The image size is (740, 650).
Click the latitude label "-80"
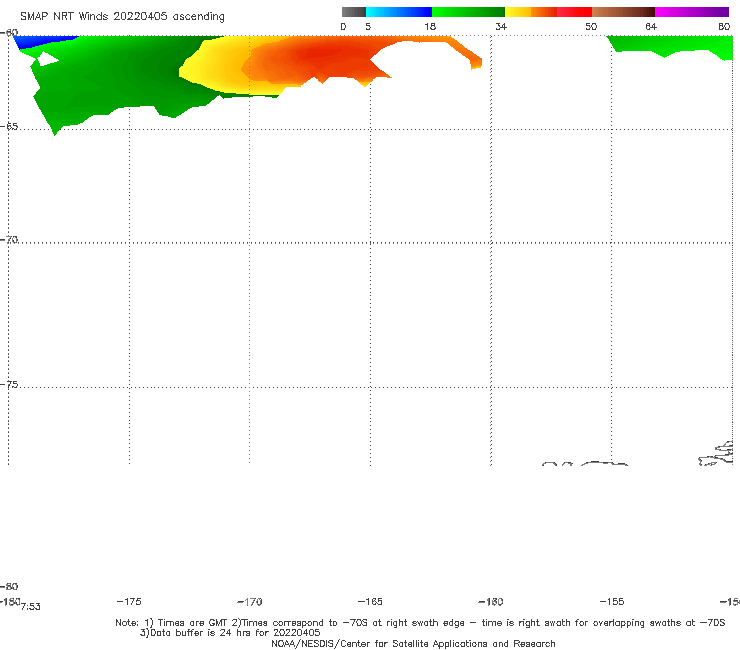pyautogui.click(x=9, y=586)
